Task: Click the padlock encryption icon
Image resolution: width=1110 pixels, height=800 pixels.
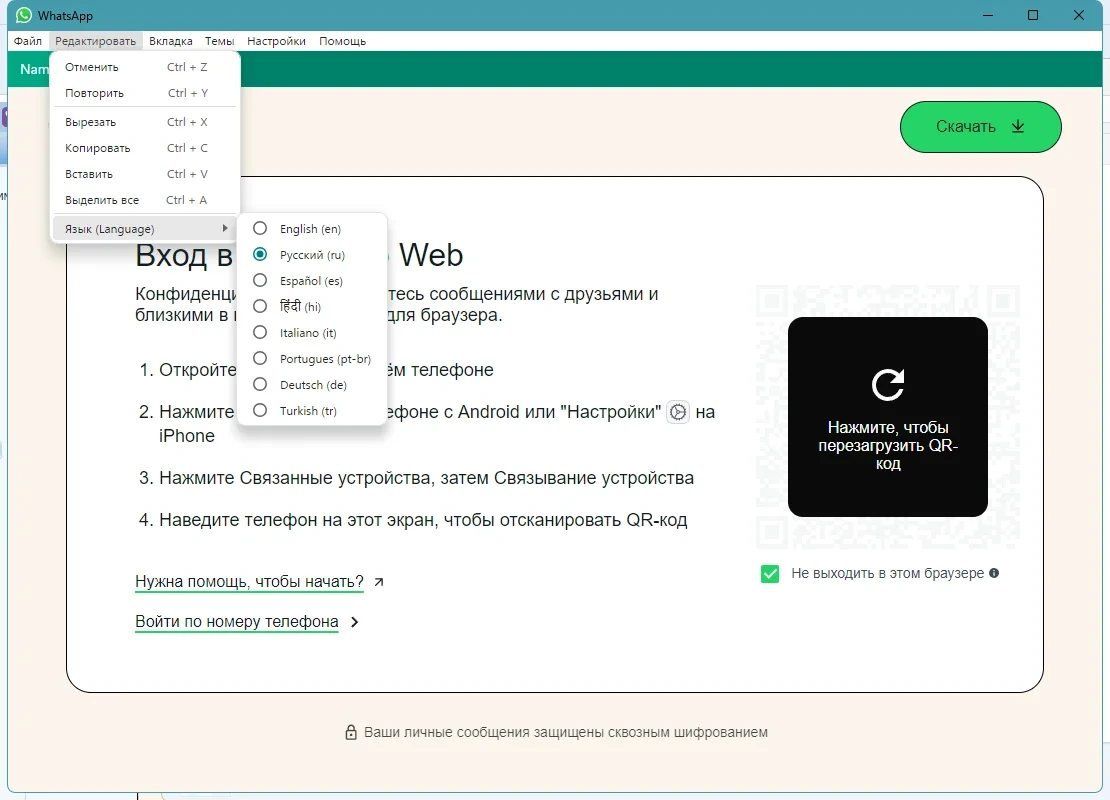Action: tap(350, 732)
